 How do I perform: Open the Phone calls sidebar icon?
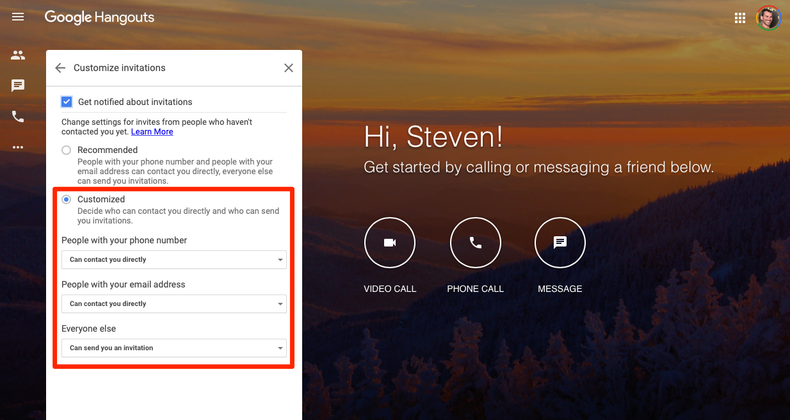click(x=17, y=117)
